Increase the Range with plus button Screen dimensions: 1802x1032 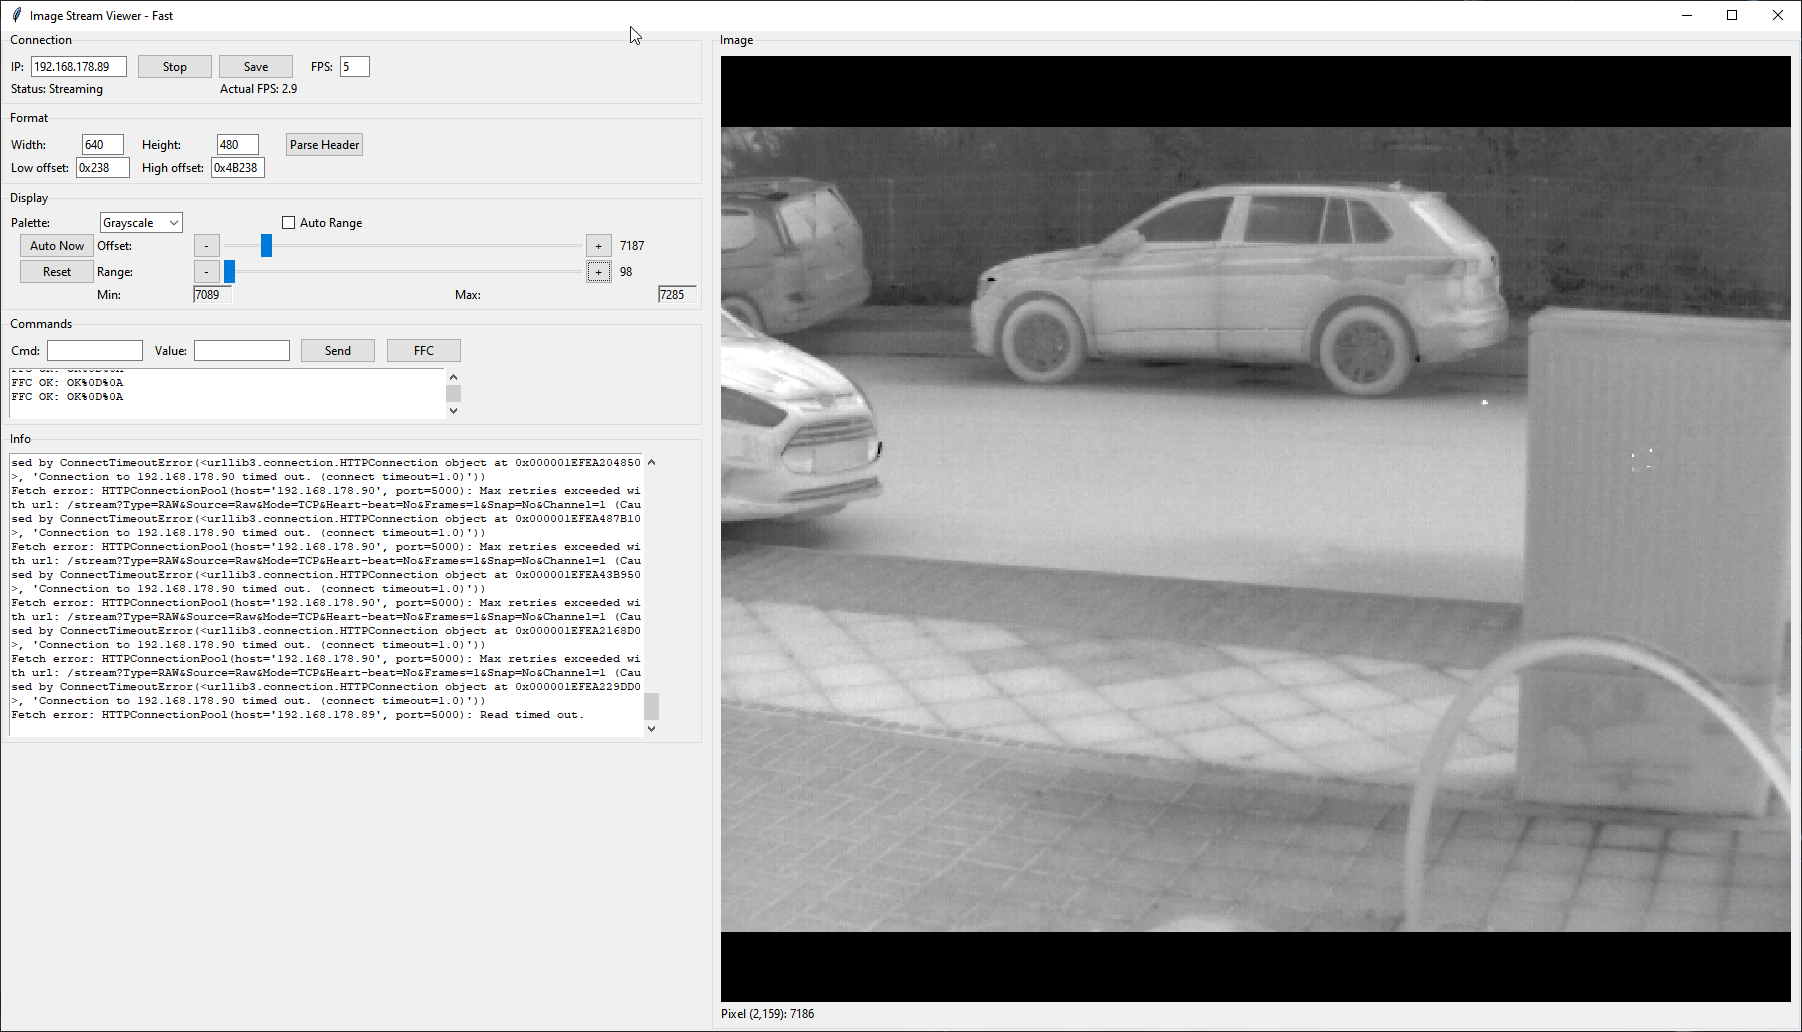click(599, 272)
